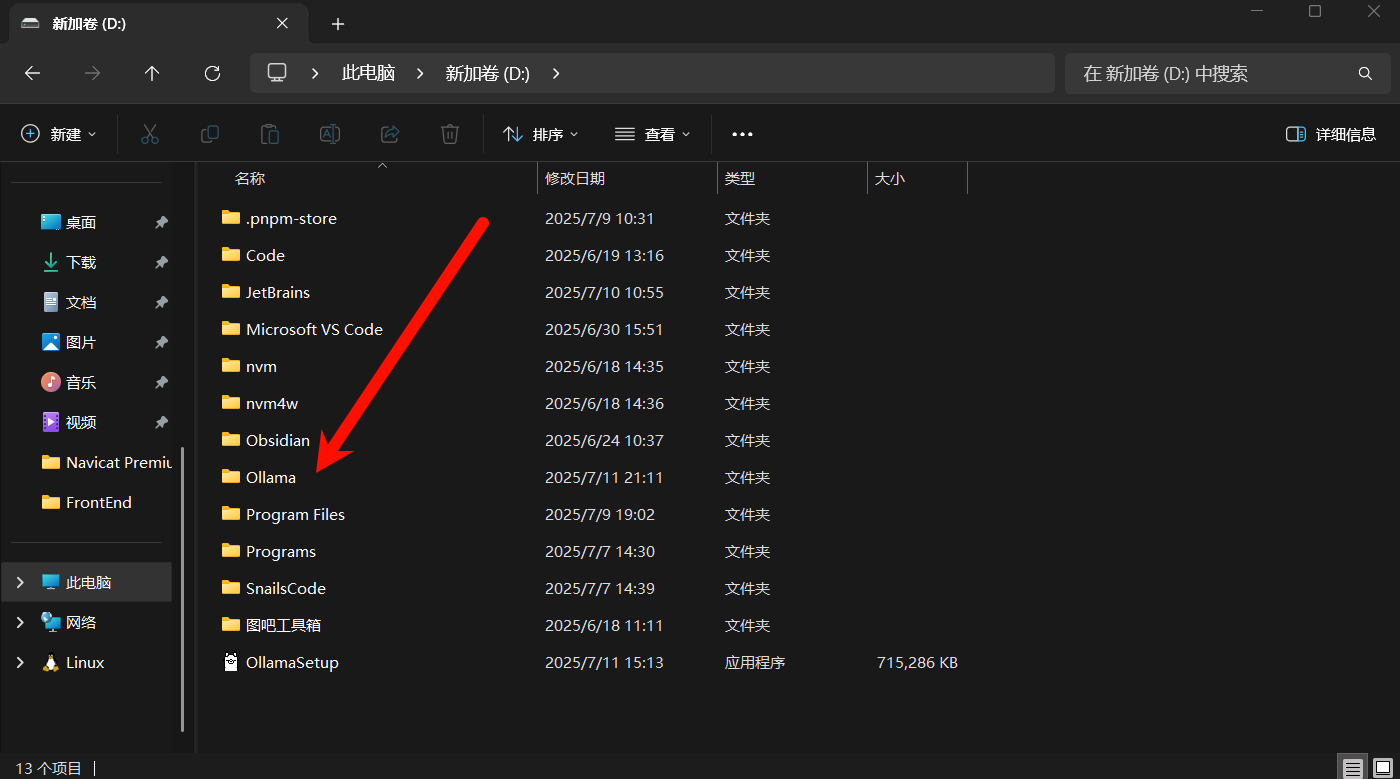This screenshot has width=1400, height=779.
Task: Expand 网络 tree node
Action: click(20, 622)
